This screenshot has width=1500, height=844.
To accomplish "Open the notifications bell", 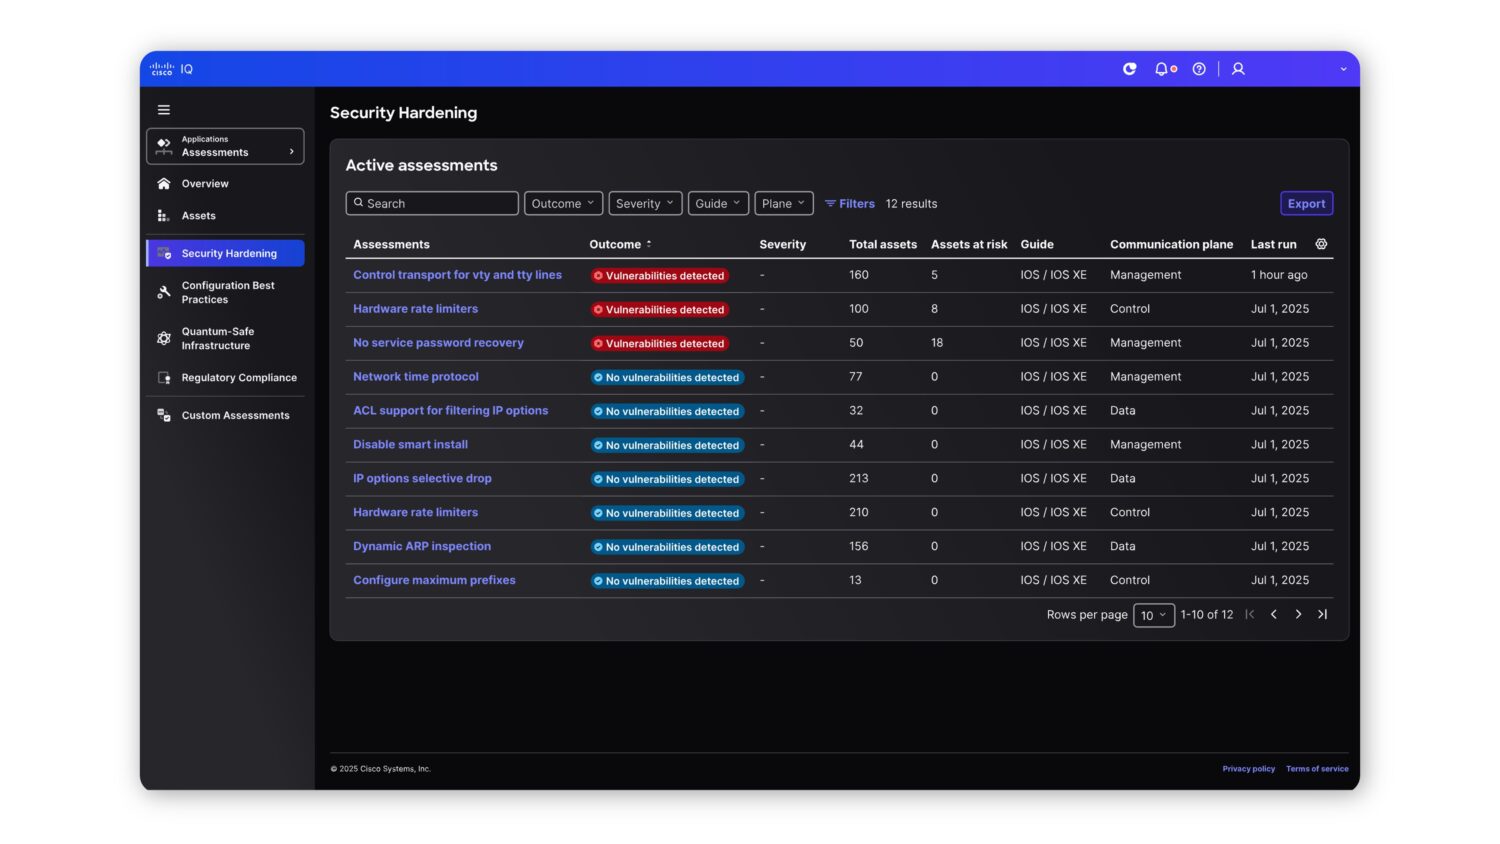I will [x=1162, y=68].
